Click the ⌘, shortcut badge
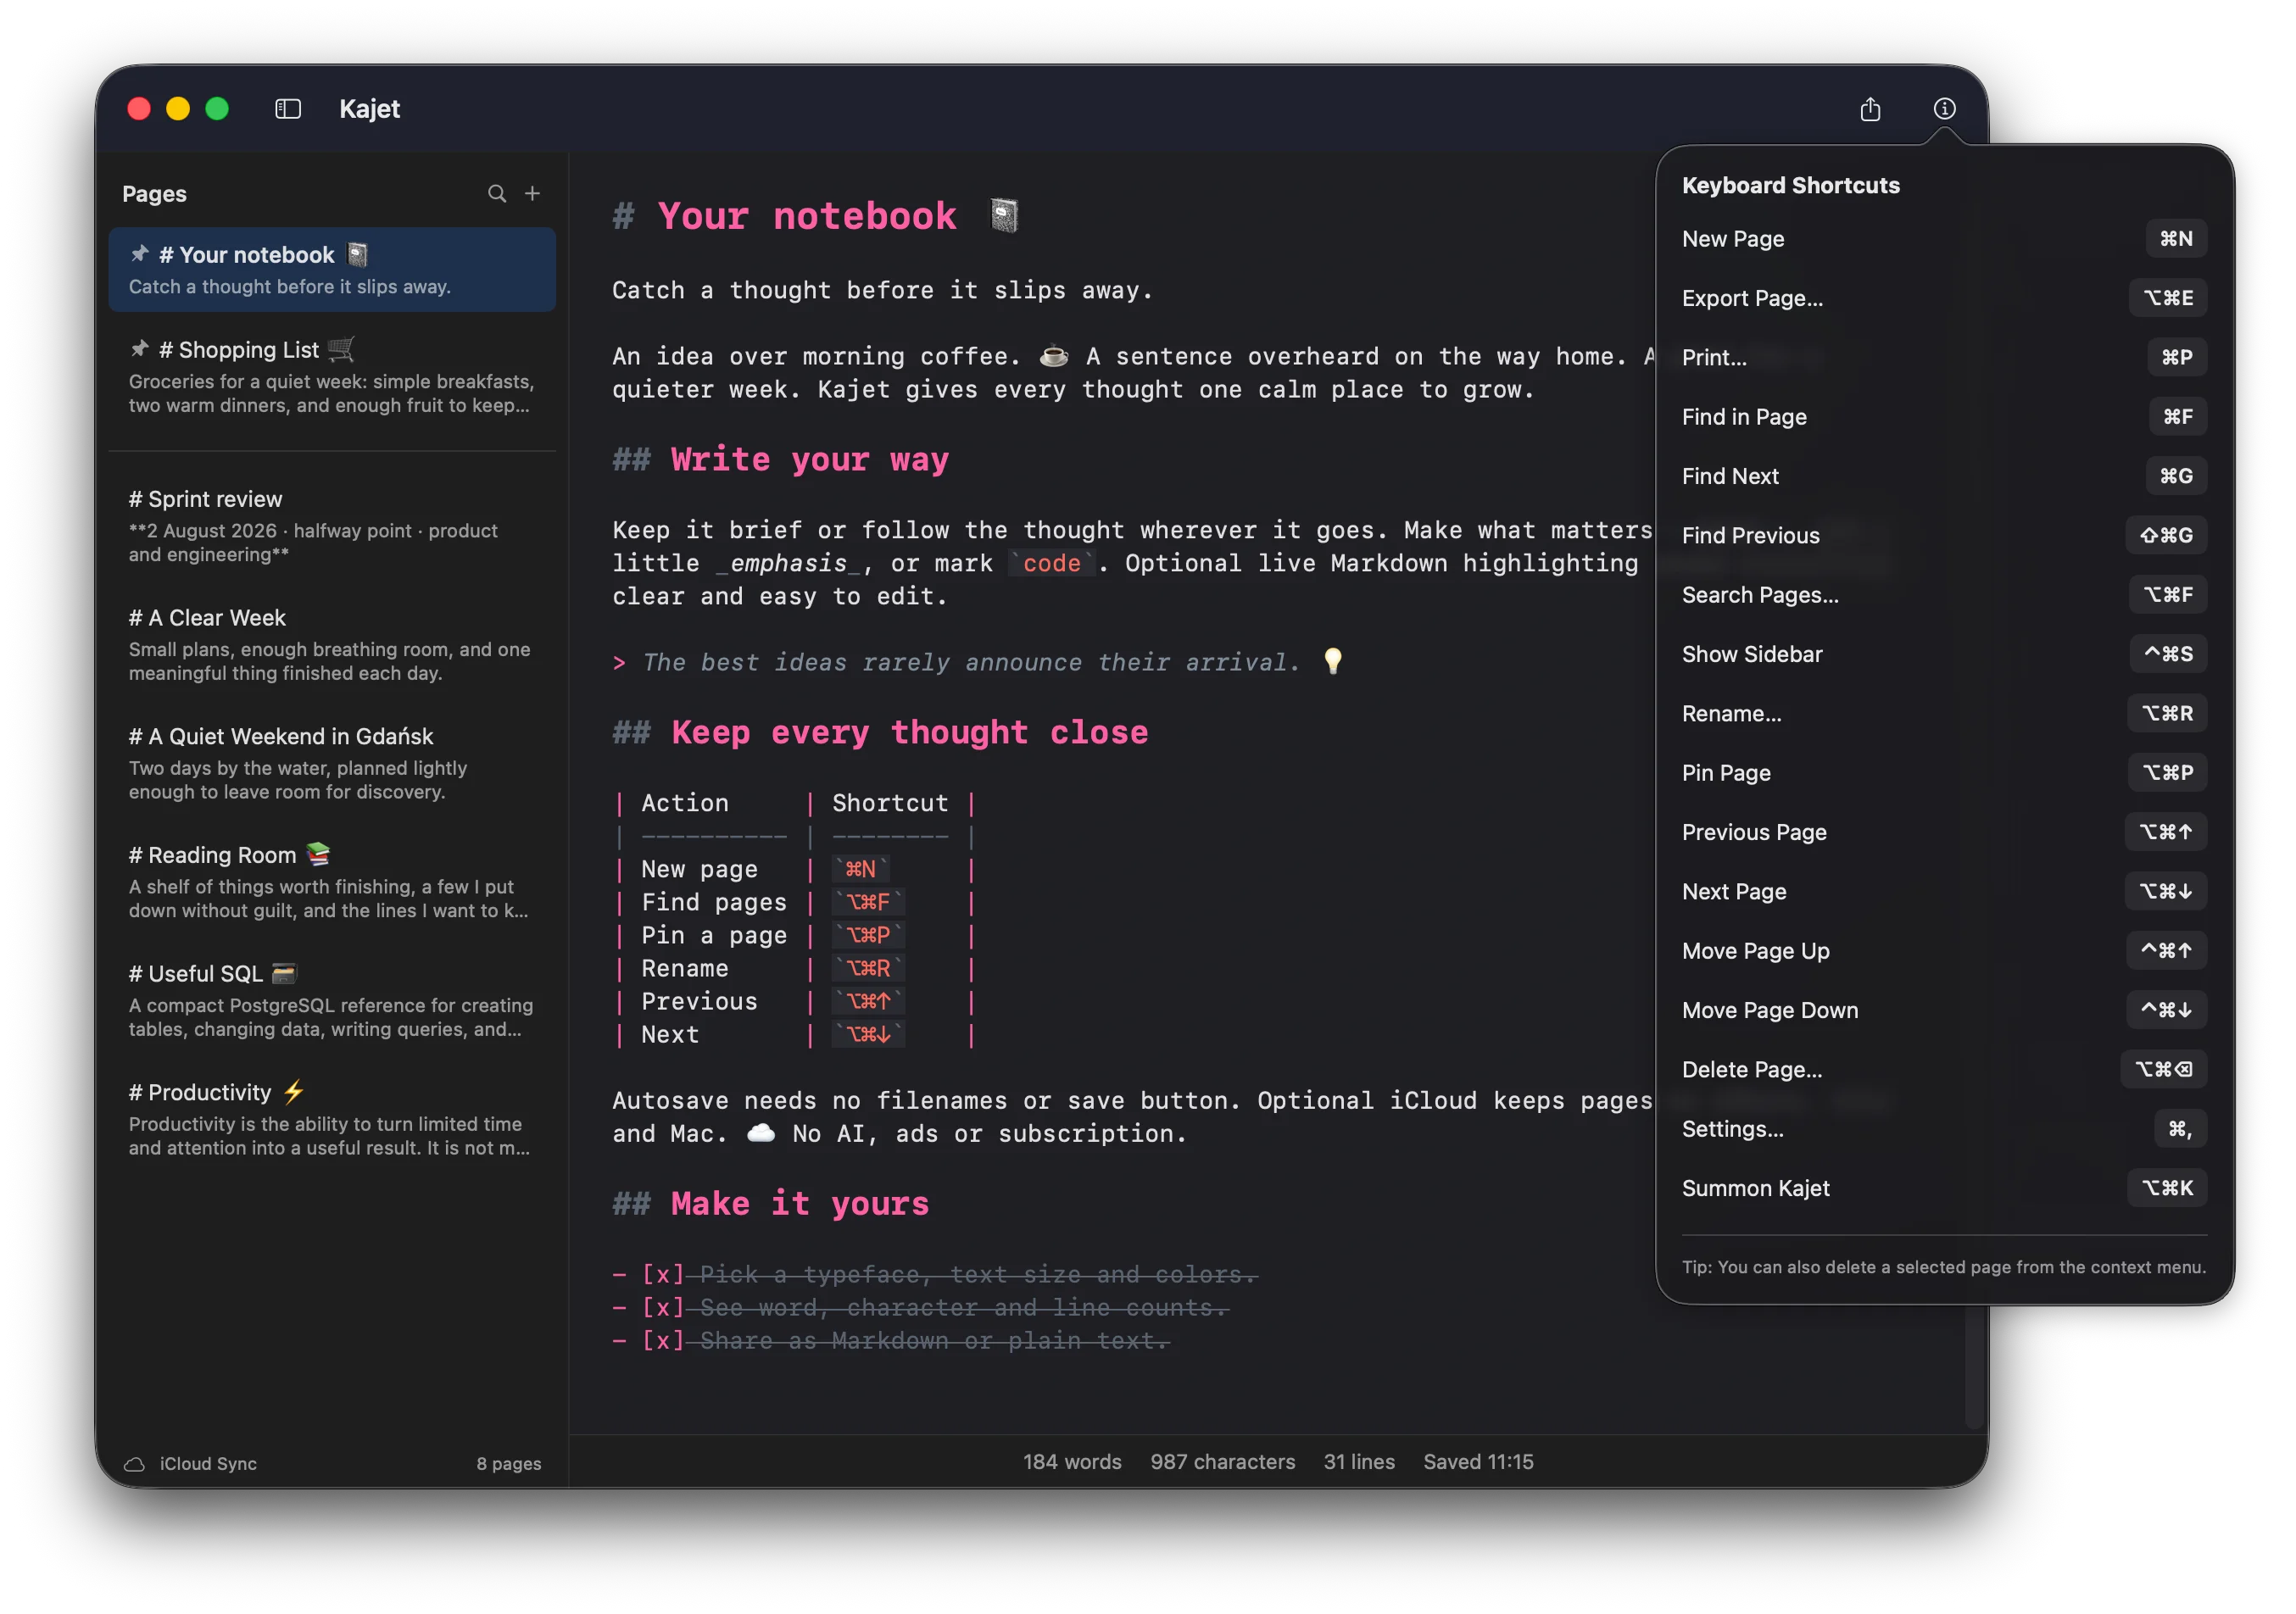 (x=2180, y=1129)
